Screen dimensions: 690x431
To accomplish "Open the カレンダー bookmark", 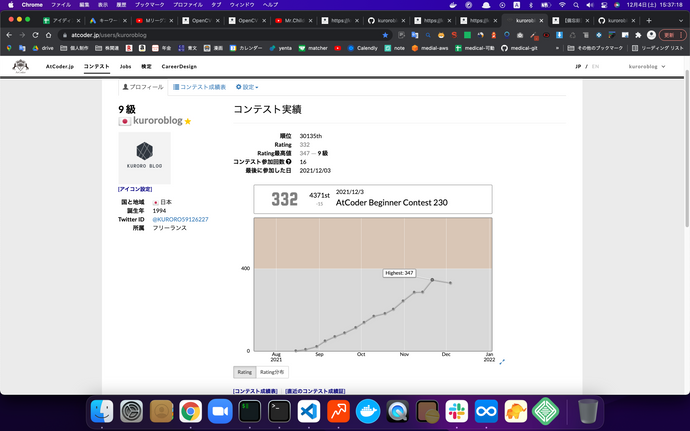I will (x=246, y=48).
